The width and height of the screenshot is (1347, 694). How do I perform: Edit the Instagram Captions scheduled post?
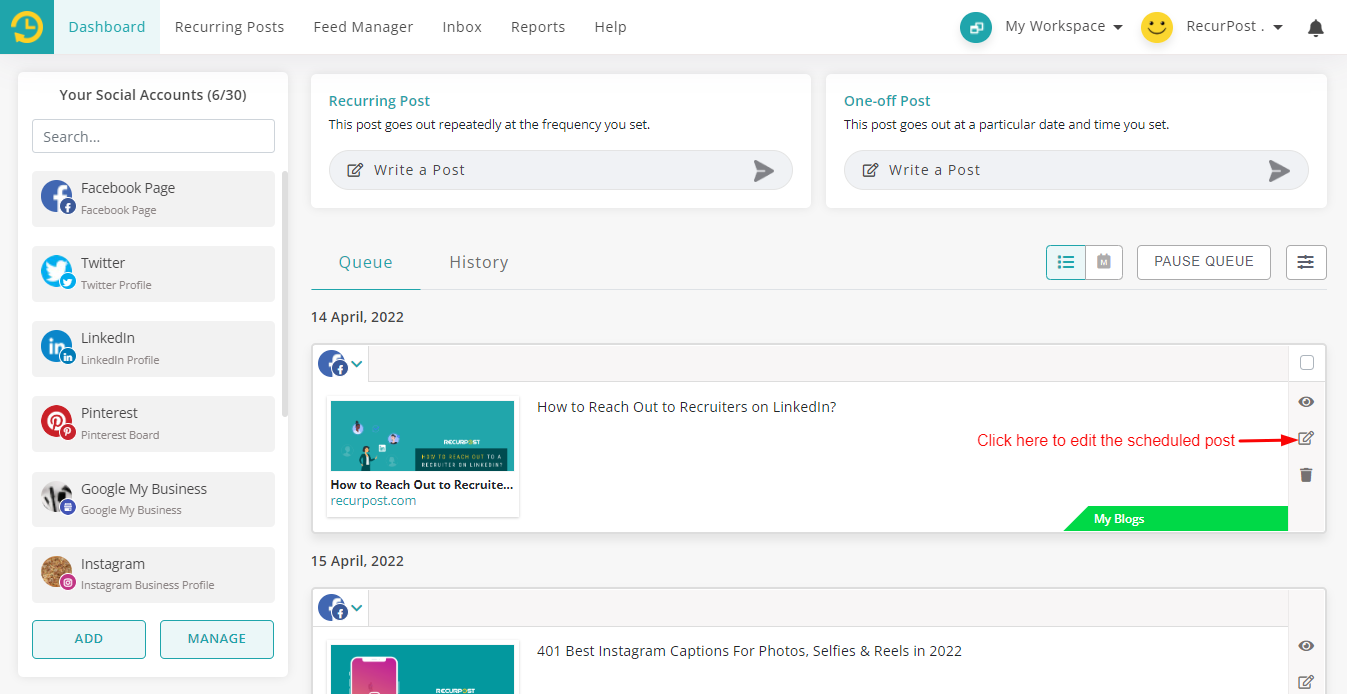1306,682
